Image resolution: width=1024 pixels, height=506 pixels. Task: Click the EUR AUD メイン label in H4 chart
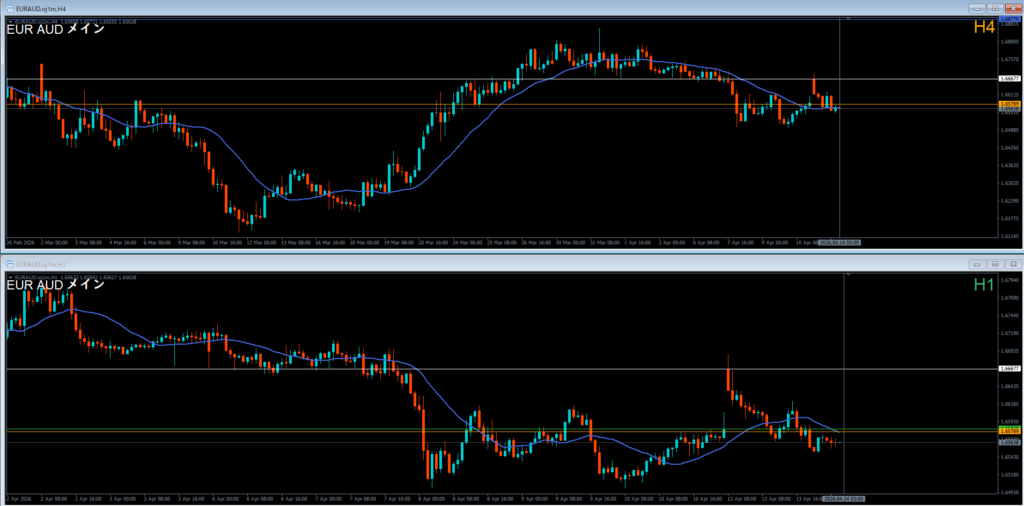[55, 29]
